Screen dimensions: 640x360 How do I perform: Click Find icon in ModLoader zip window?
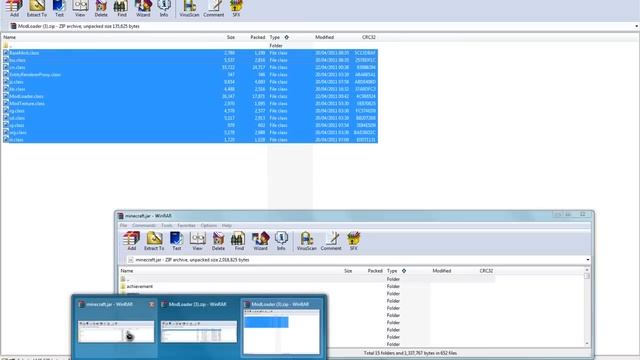click(122, 8)
